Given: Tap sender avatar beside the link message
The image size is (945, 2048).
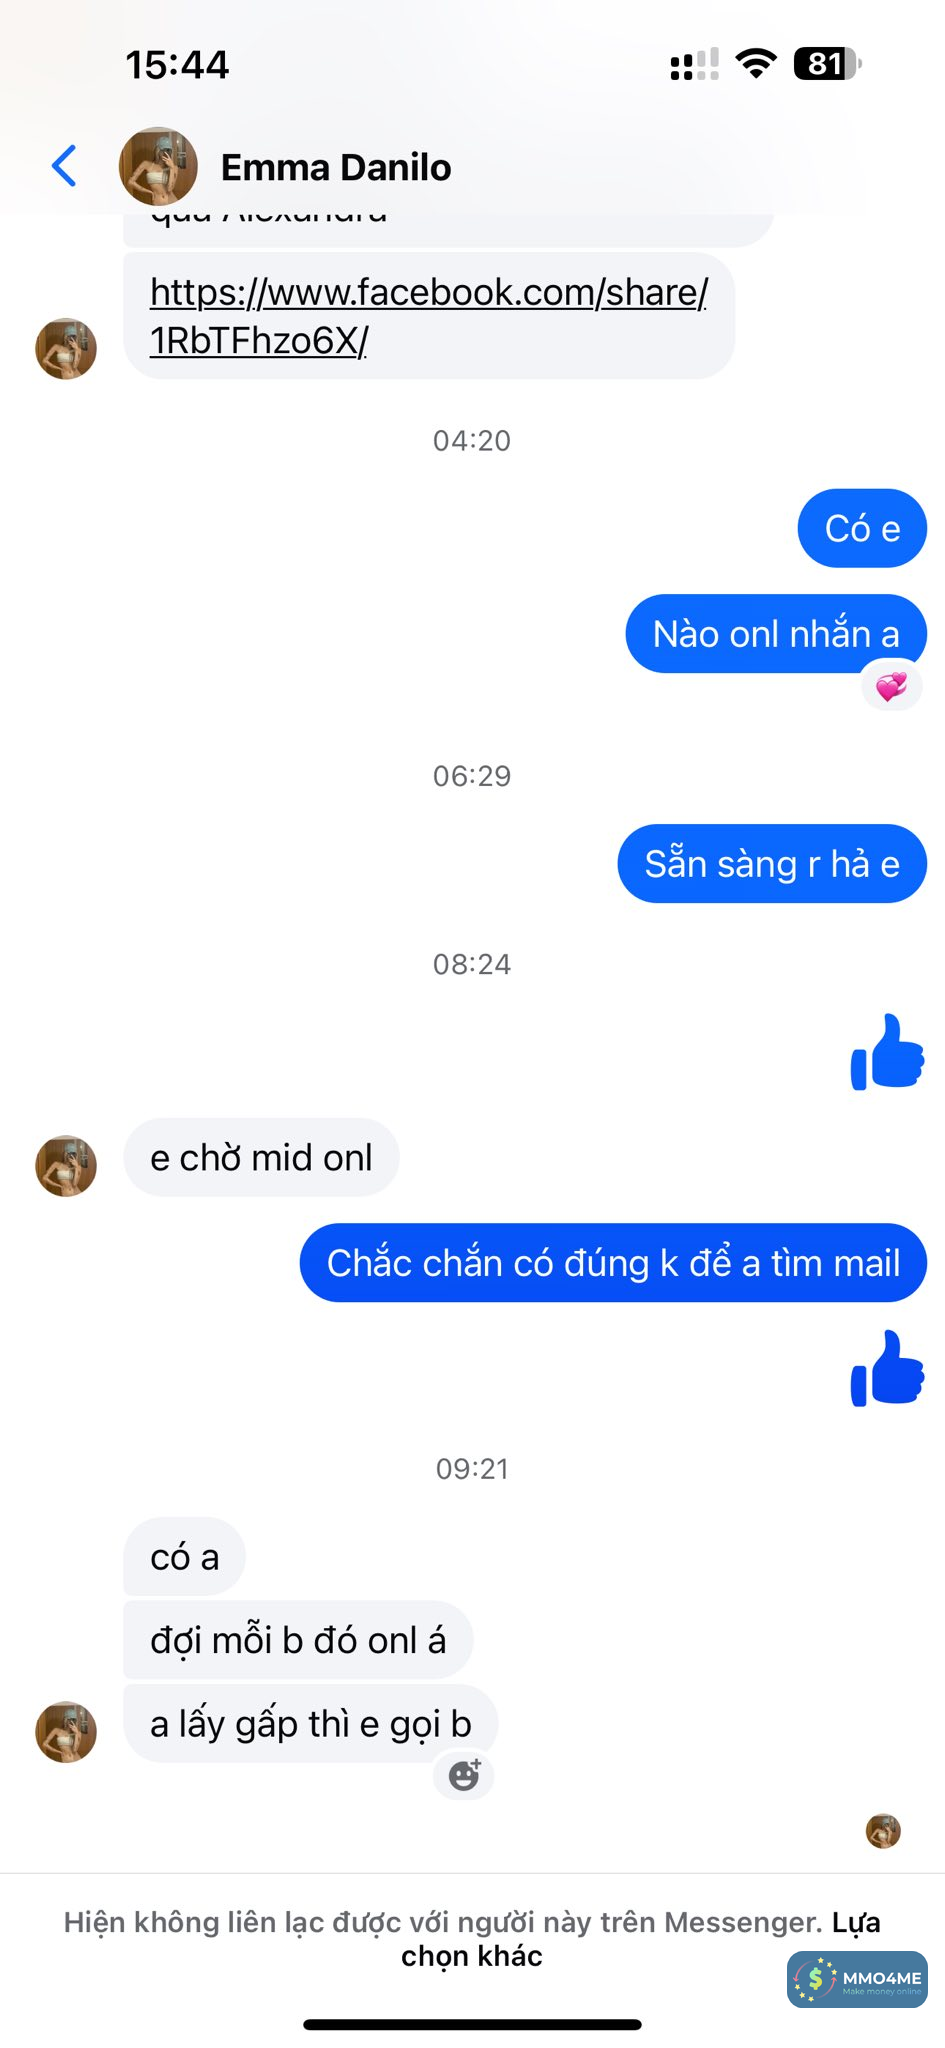Looking at the screenshot, I should 66,349.
